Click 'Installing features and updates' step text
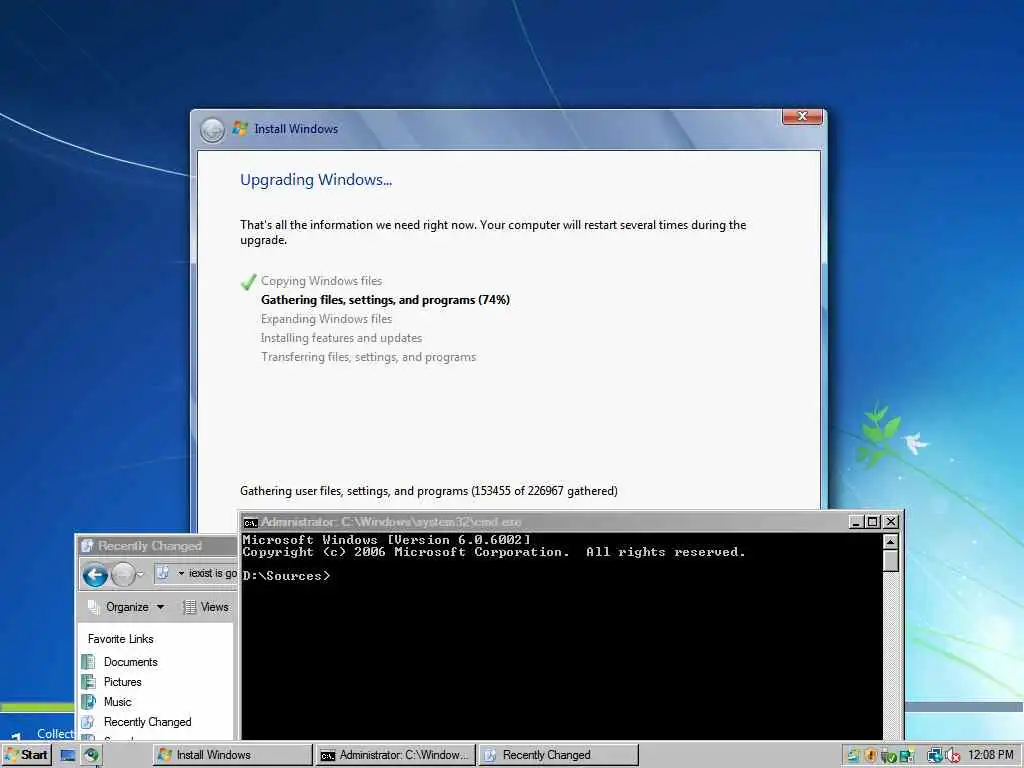This screenshot has height=768, width=1024. (x=341, y=338)
